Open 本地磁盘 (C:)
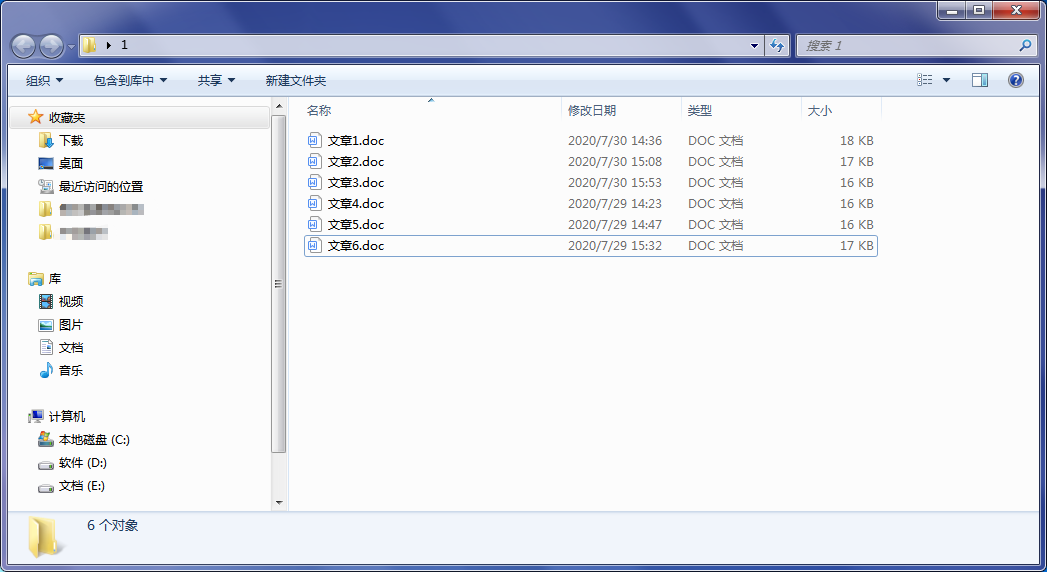Image resolution: width=1047 pixels, height=572 pixels. pos(94,440)
